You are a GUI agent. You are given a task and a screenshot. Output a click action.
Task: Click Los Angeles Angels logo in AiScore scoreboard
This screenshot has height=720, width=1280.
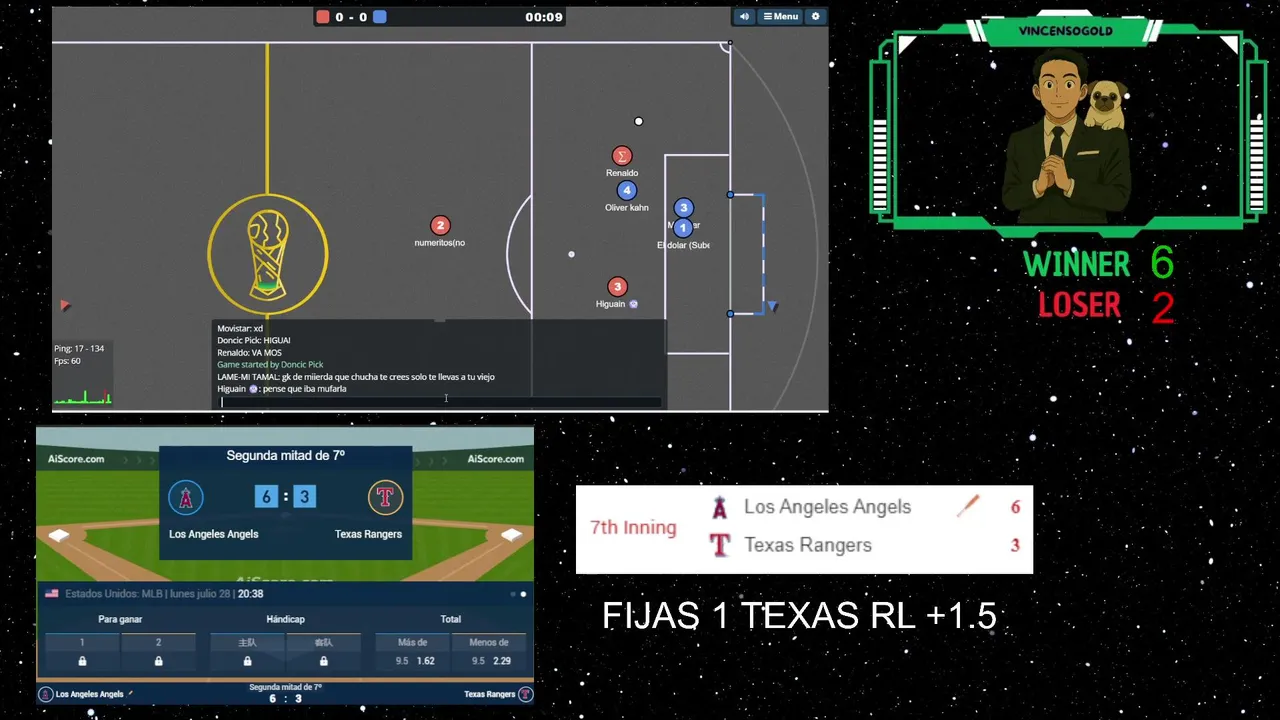point(186,497)
